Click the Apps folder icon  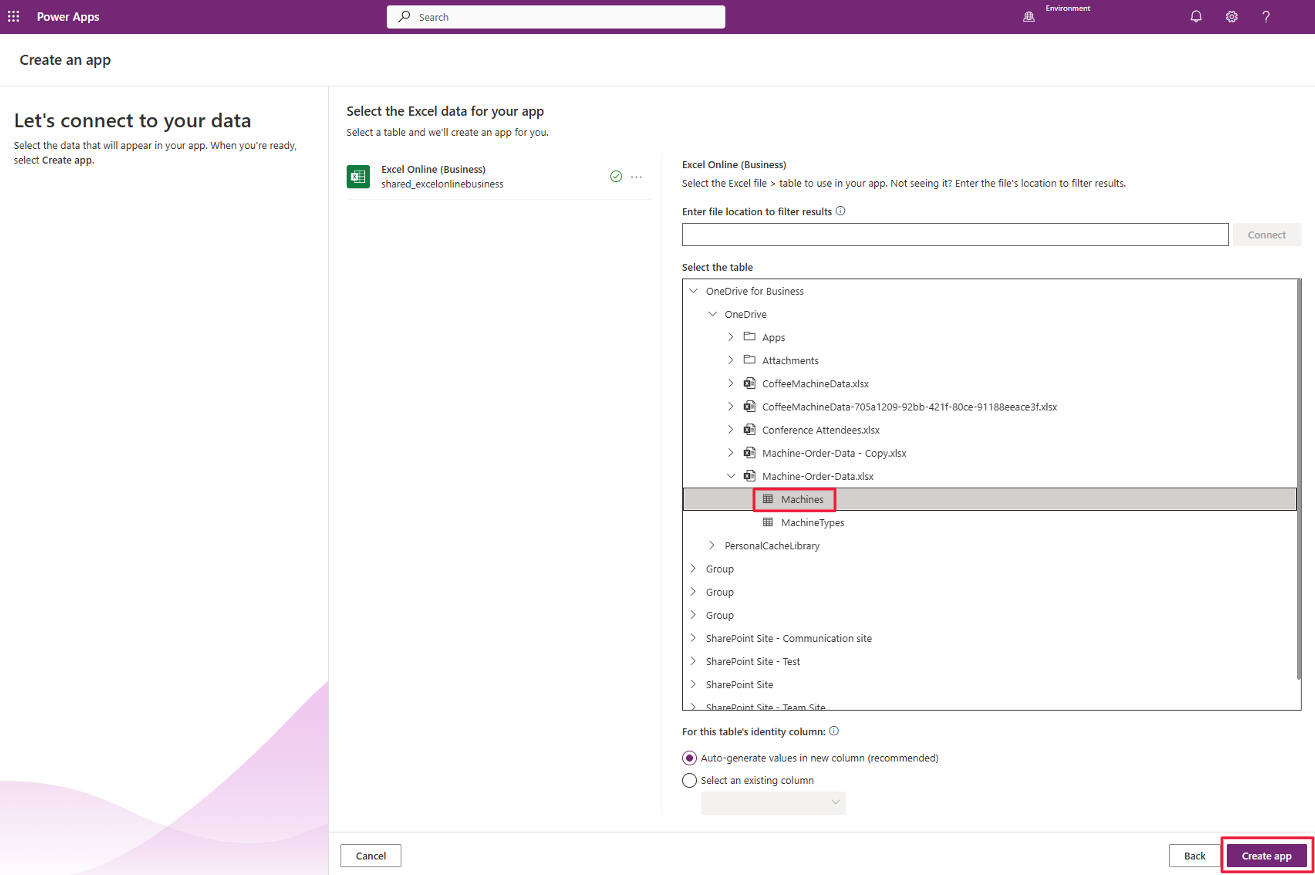(x=749, y=337)
